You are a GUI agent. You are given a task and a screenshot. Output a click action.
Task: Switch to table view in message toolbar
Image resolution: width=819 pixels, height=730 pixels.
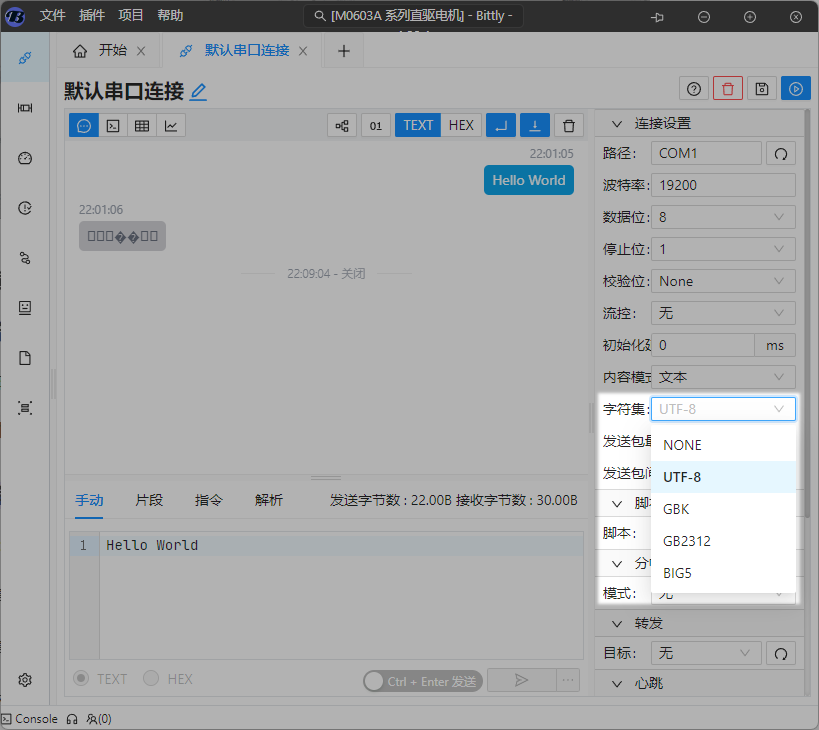tap(142, 125)
